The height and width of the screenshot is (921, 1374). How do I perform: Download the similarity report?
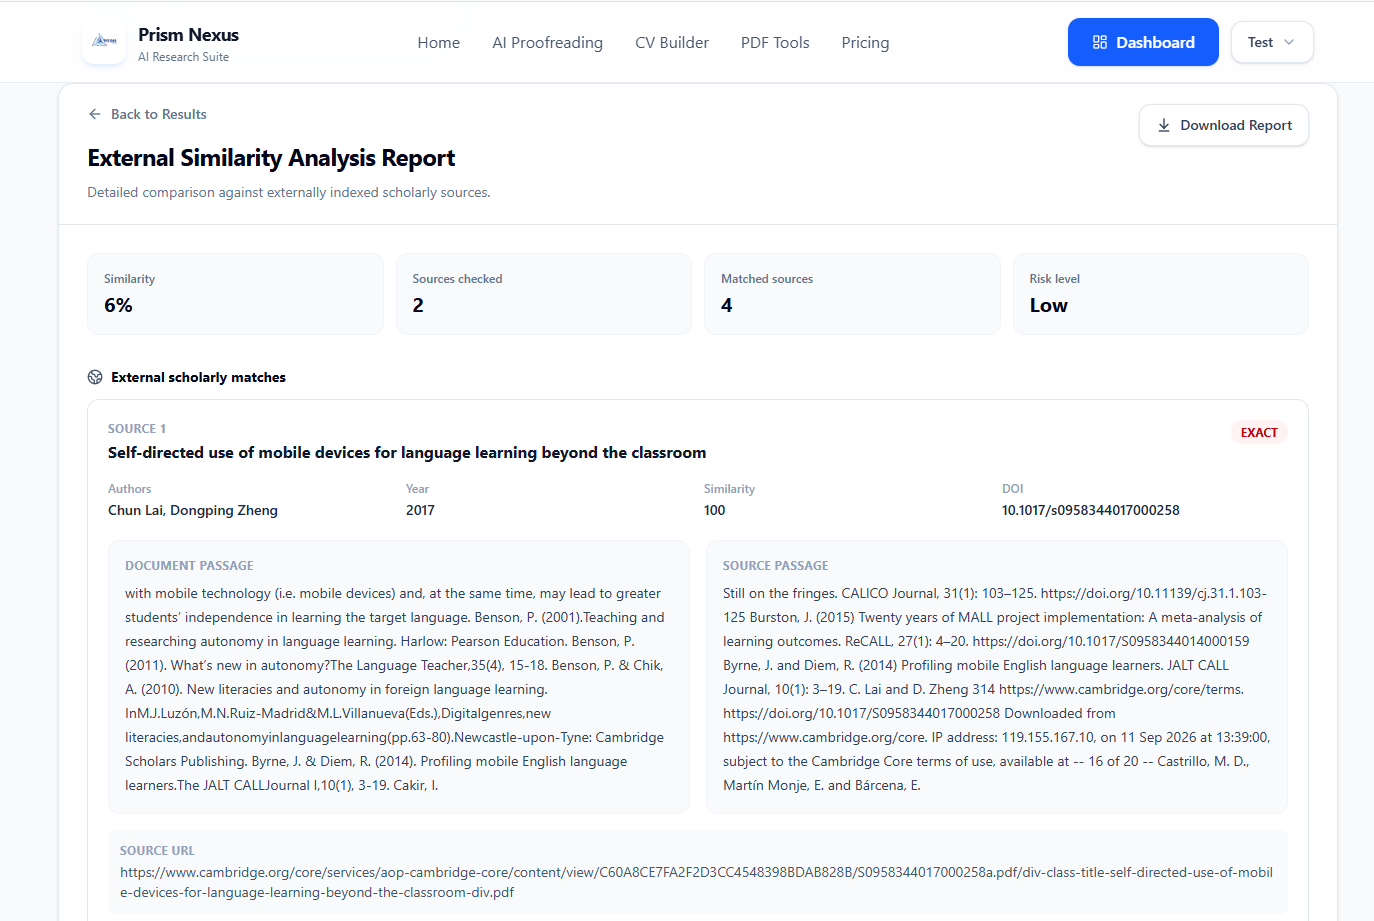coord(1224,125)
